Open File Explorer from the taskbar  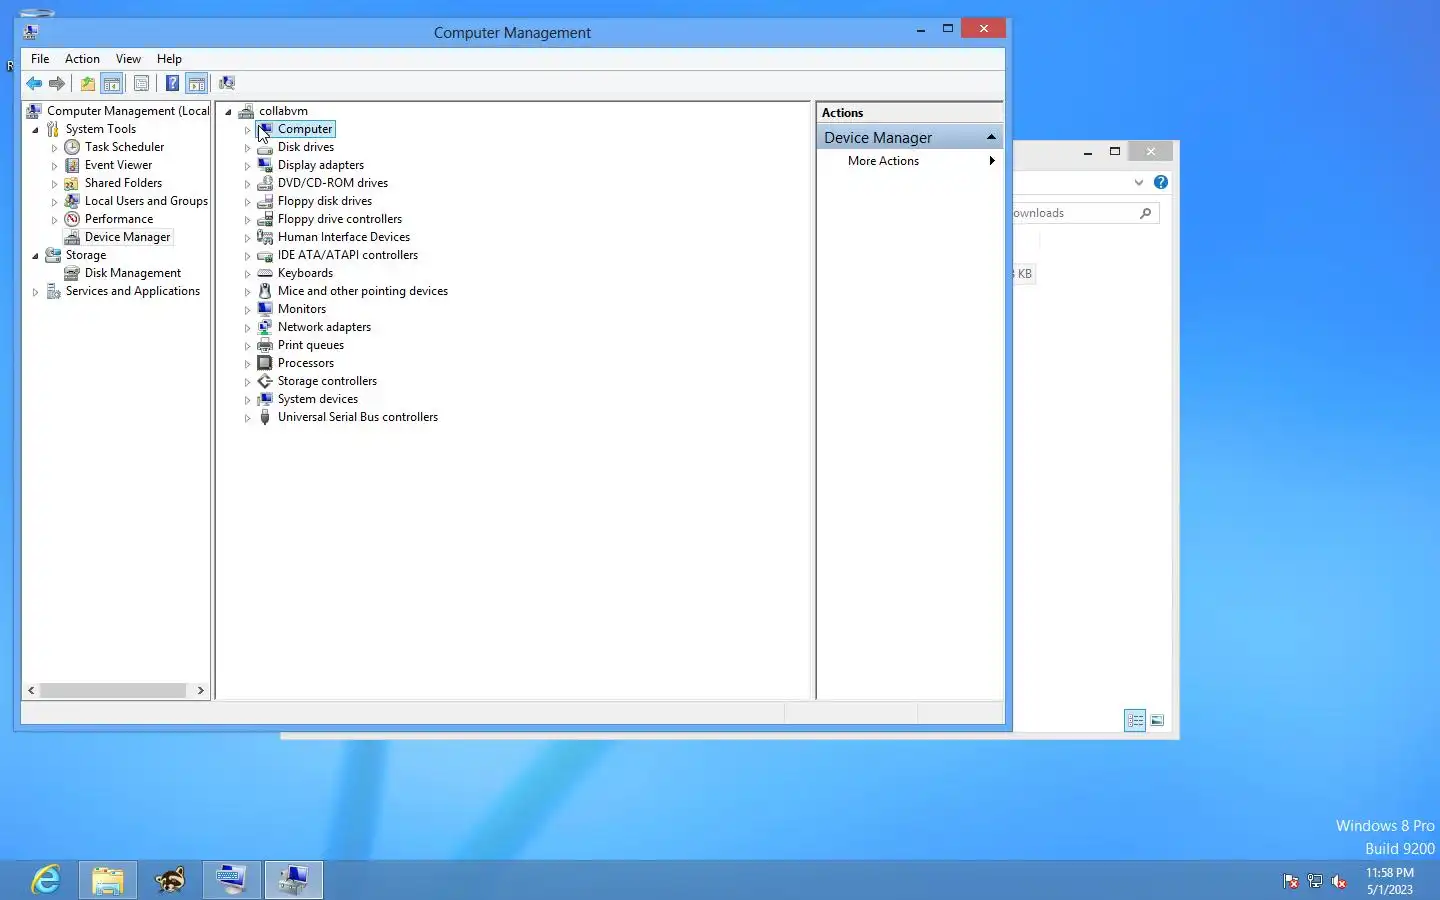coord(108,880)
